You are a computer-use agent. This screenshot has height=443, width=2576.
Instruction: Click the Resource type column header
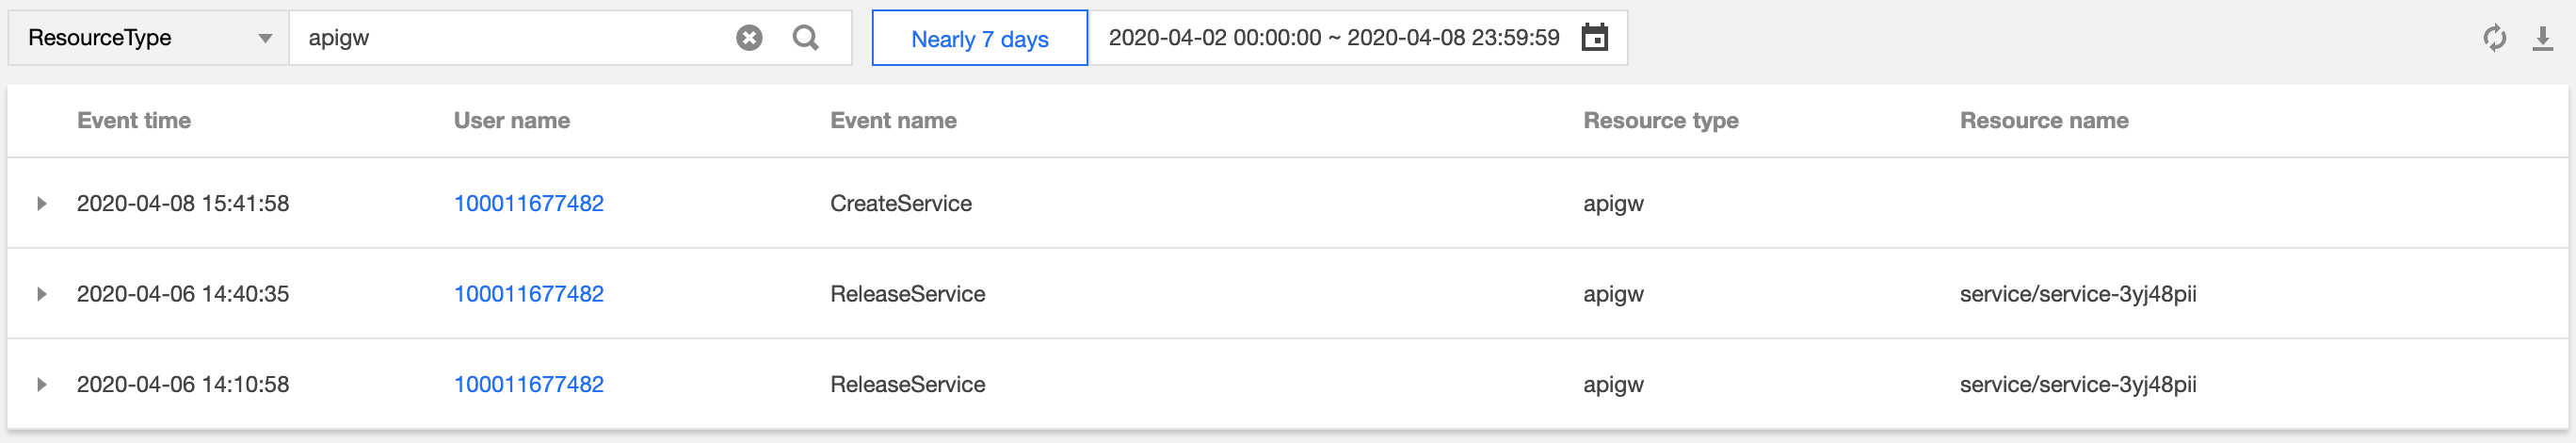[1660, 121]
